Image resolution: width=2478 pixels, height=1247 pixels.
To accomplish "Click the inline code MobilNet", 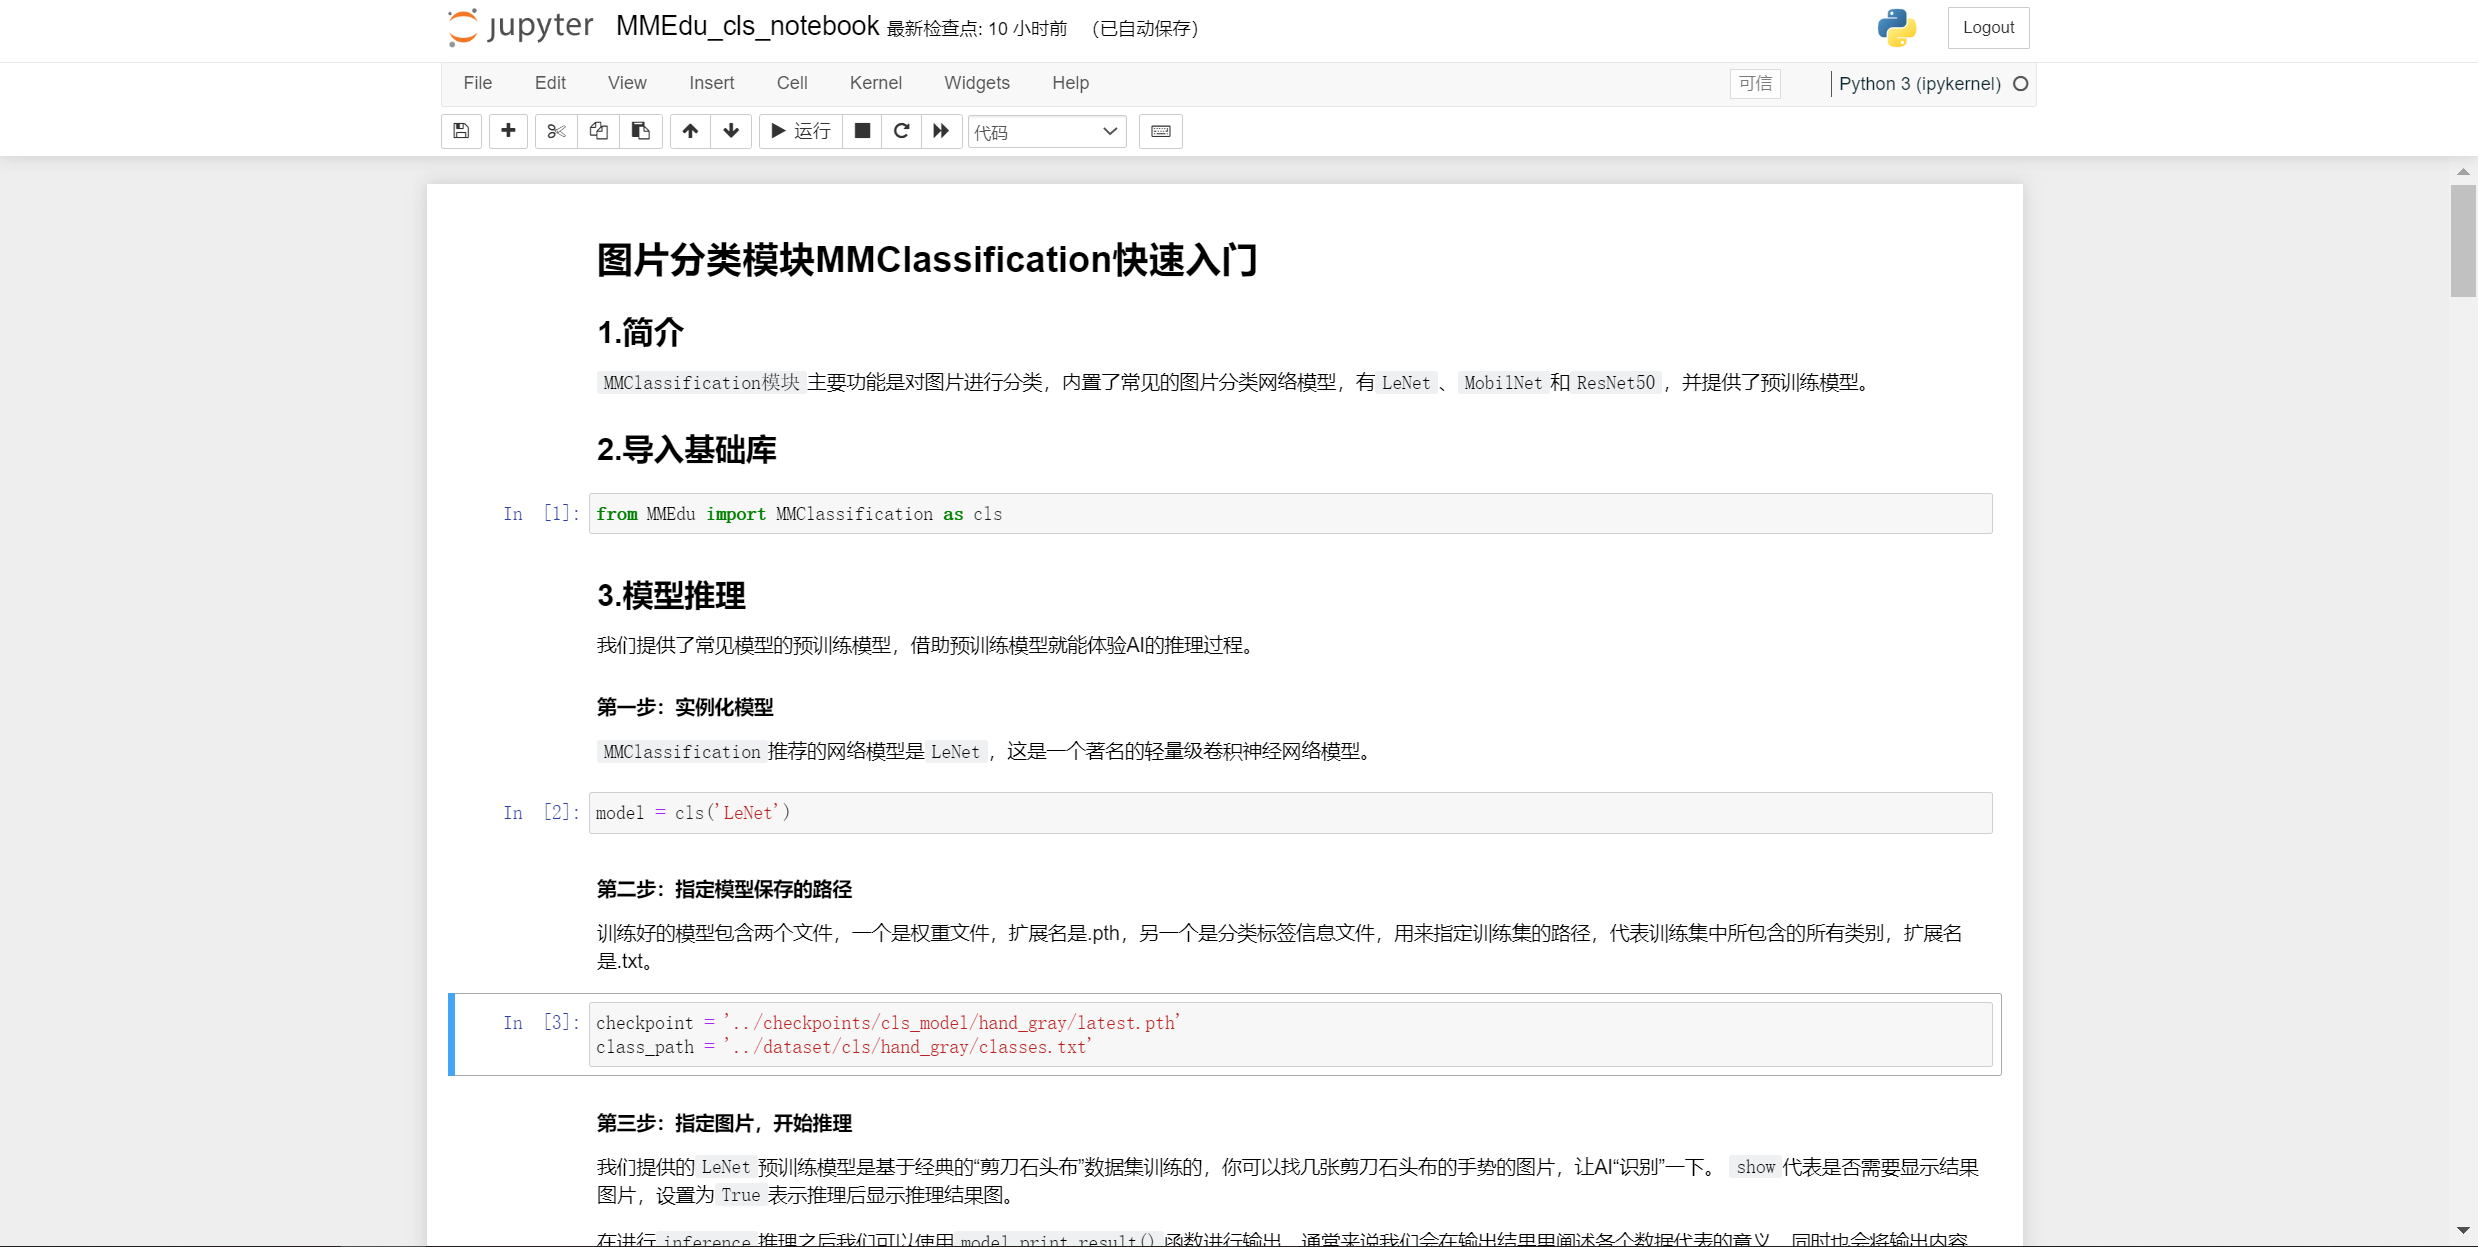I will coord(1503,383).
